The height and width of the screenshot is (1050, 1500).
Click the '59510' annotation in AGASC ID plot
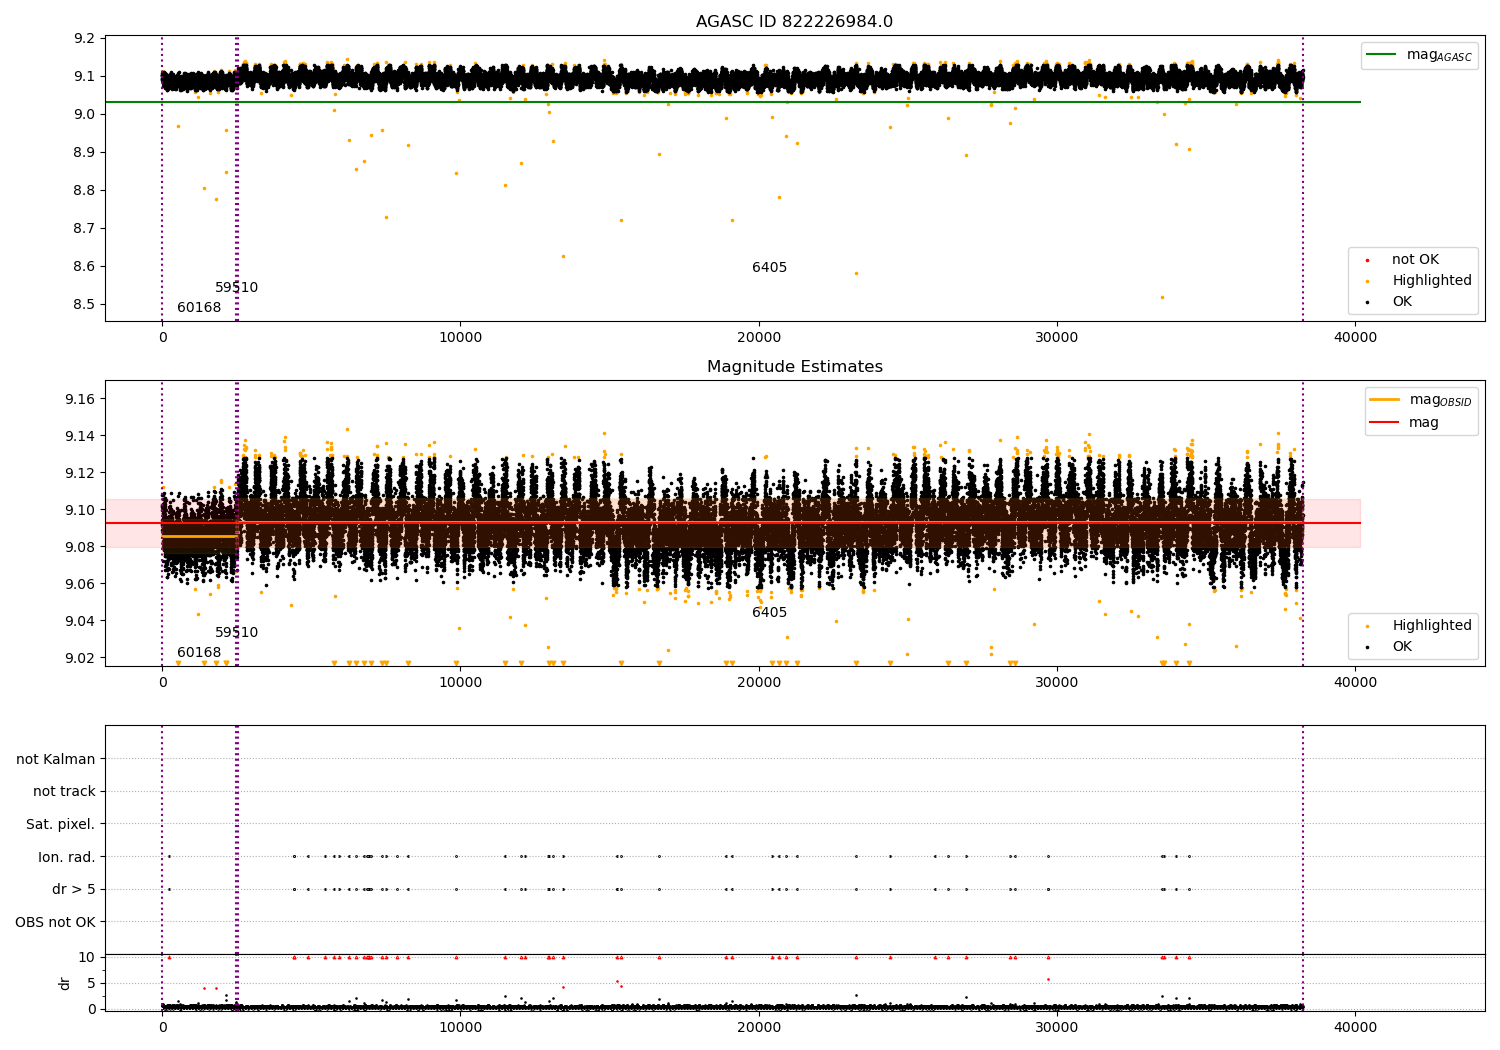236,288
